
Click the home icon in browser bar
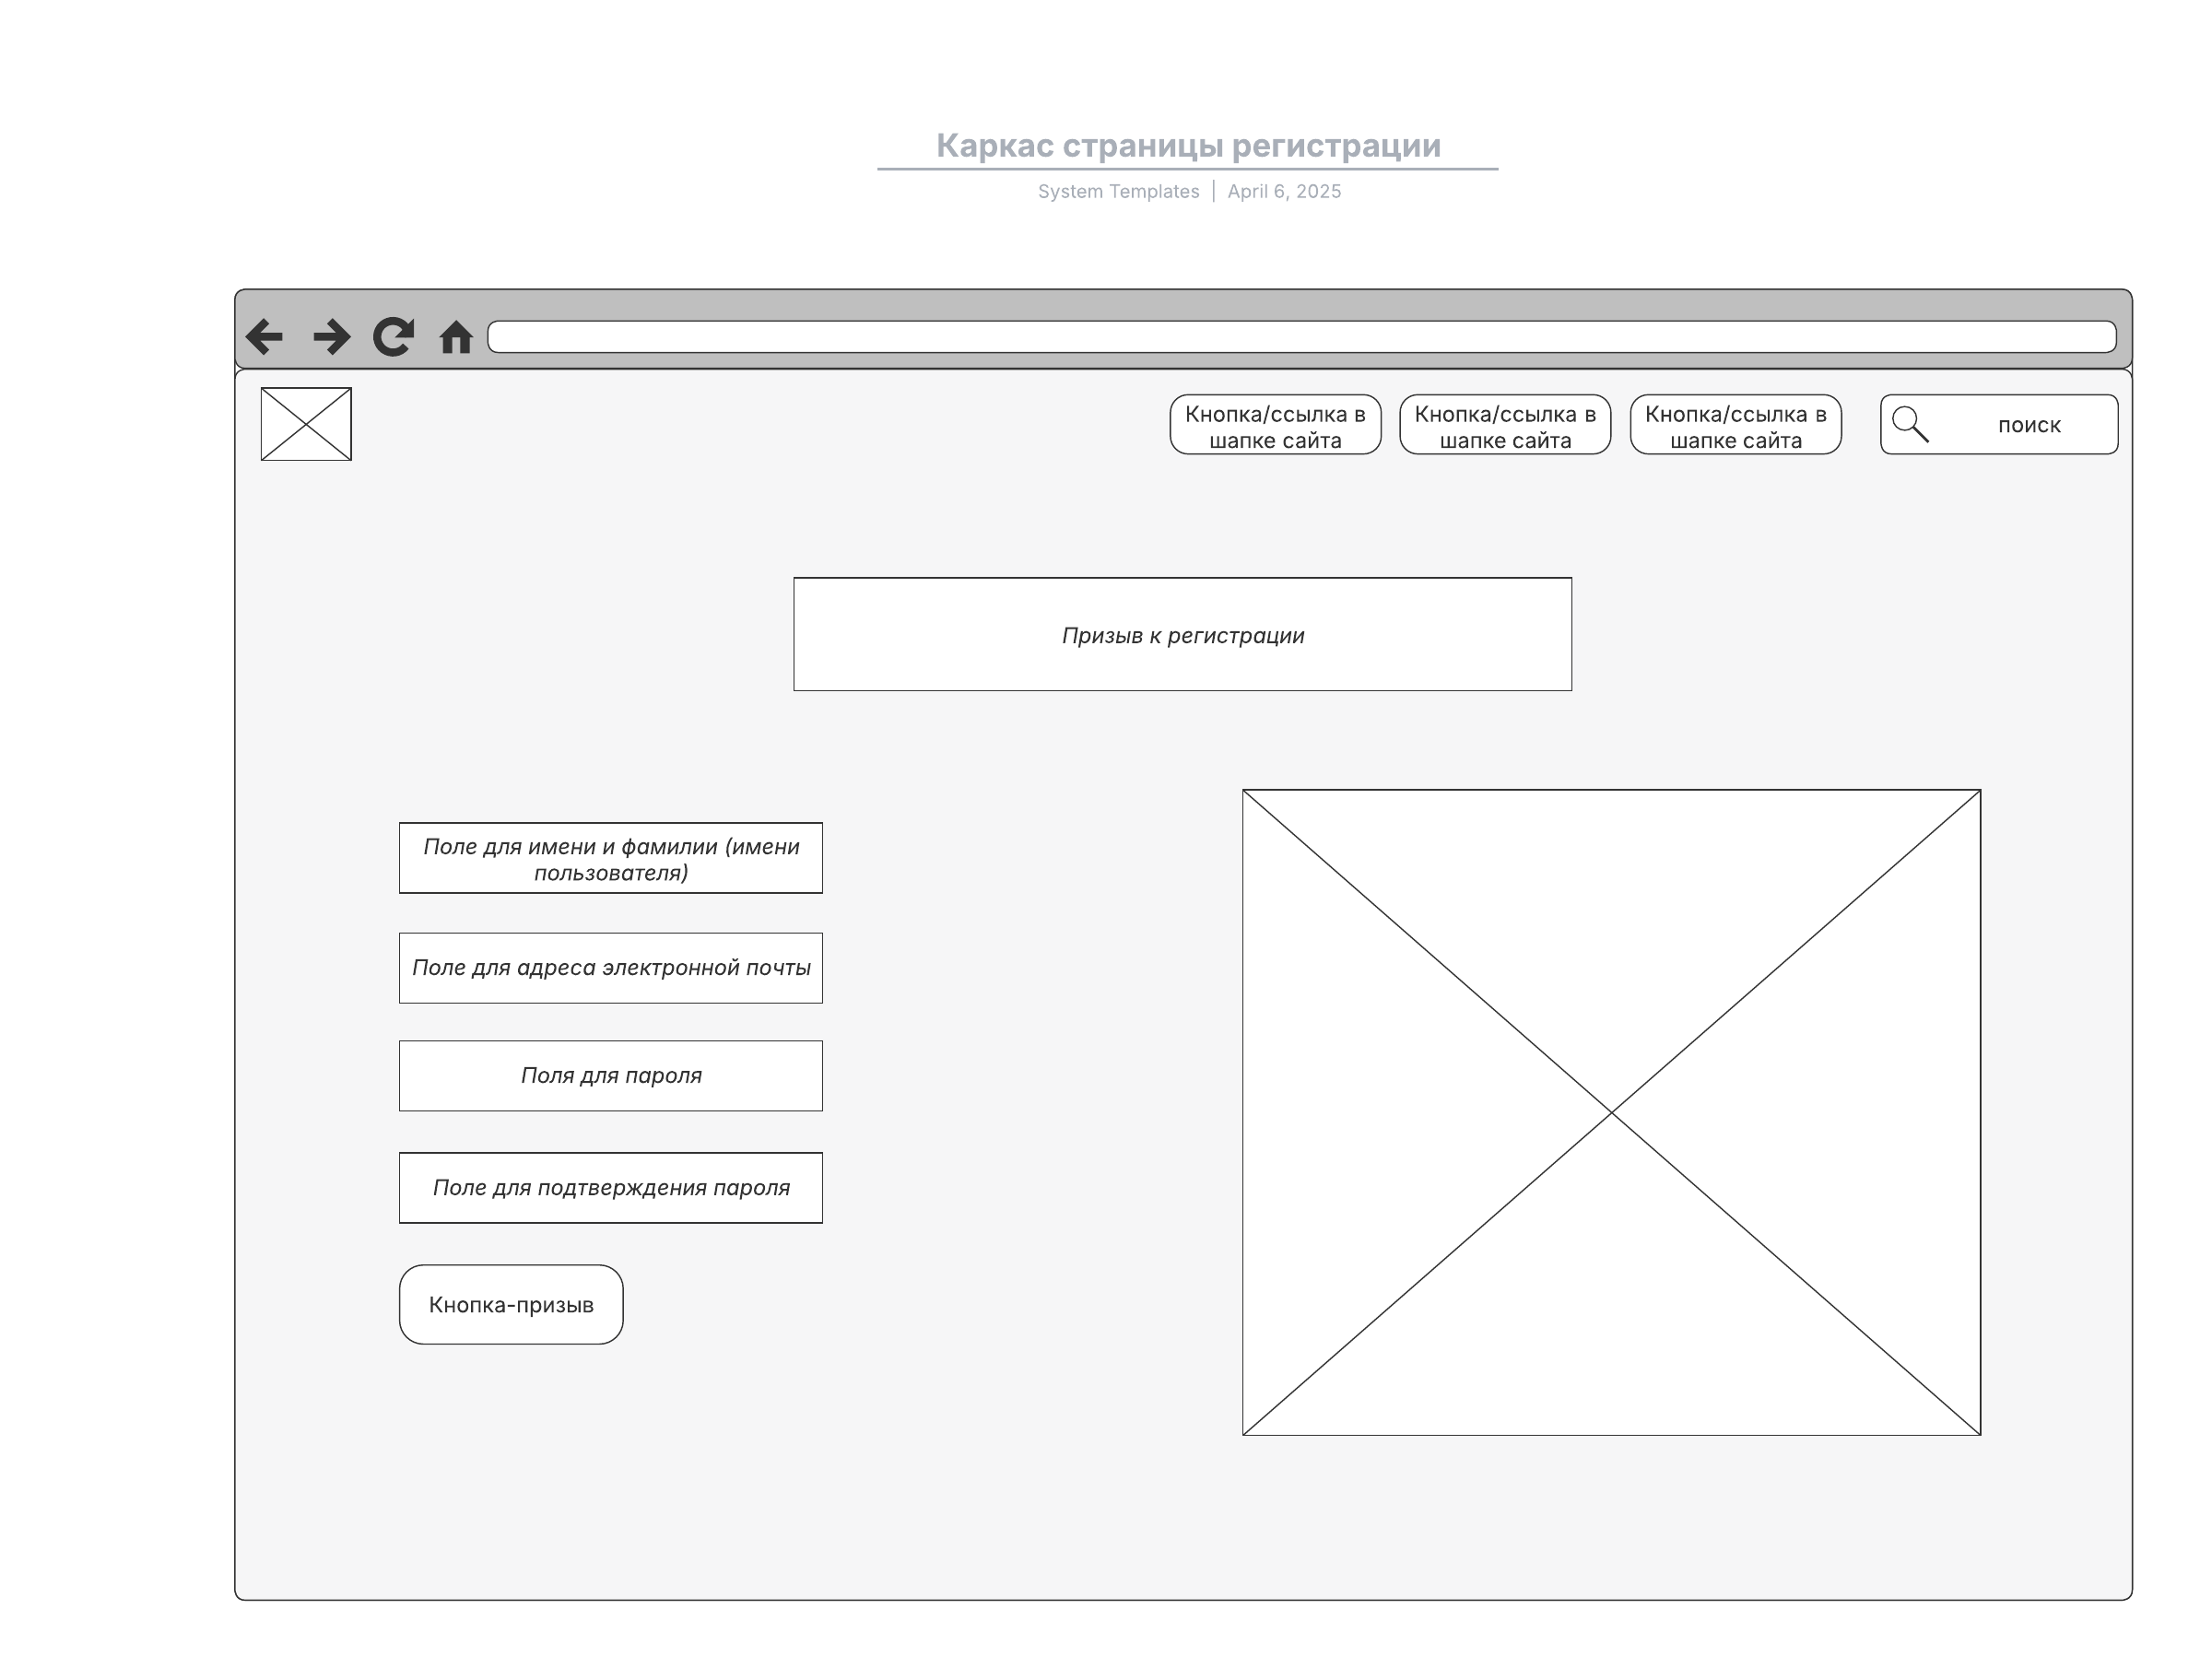(x=456, y=338)
